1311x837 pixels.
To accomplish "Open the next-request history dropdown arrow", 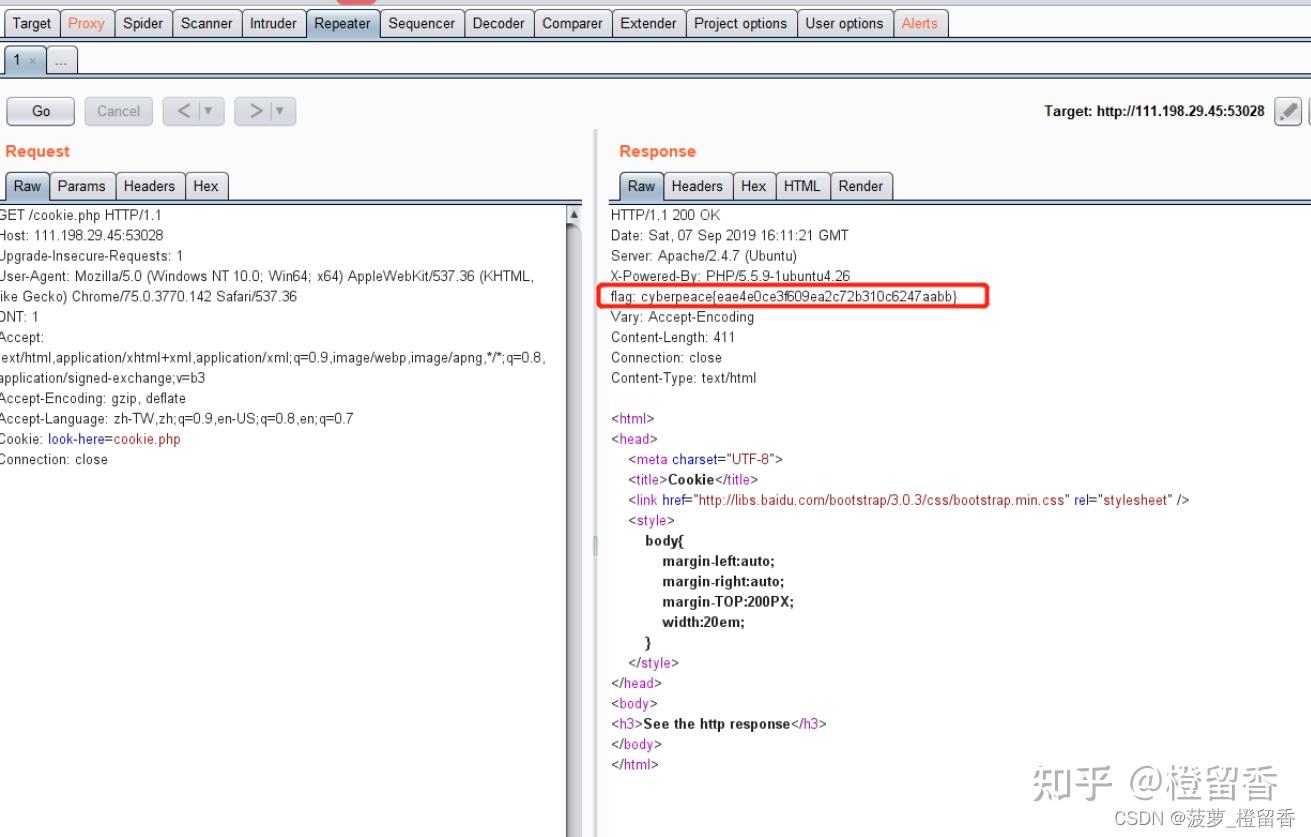I will pyautogui.click(x=281, y=111).
